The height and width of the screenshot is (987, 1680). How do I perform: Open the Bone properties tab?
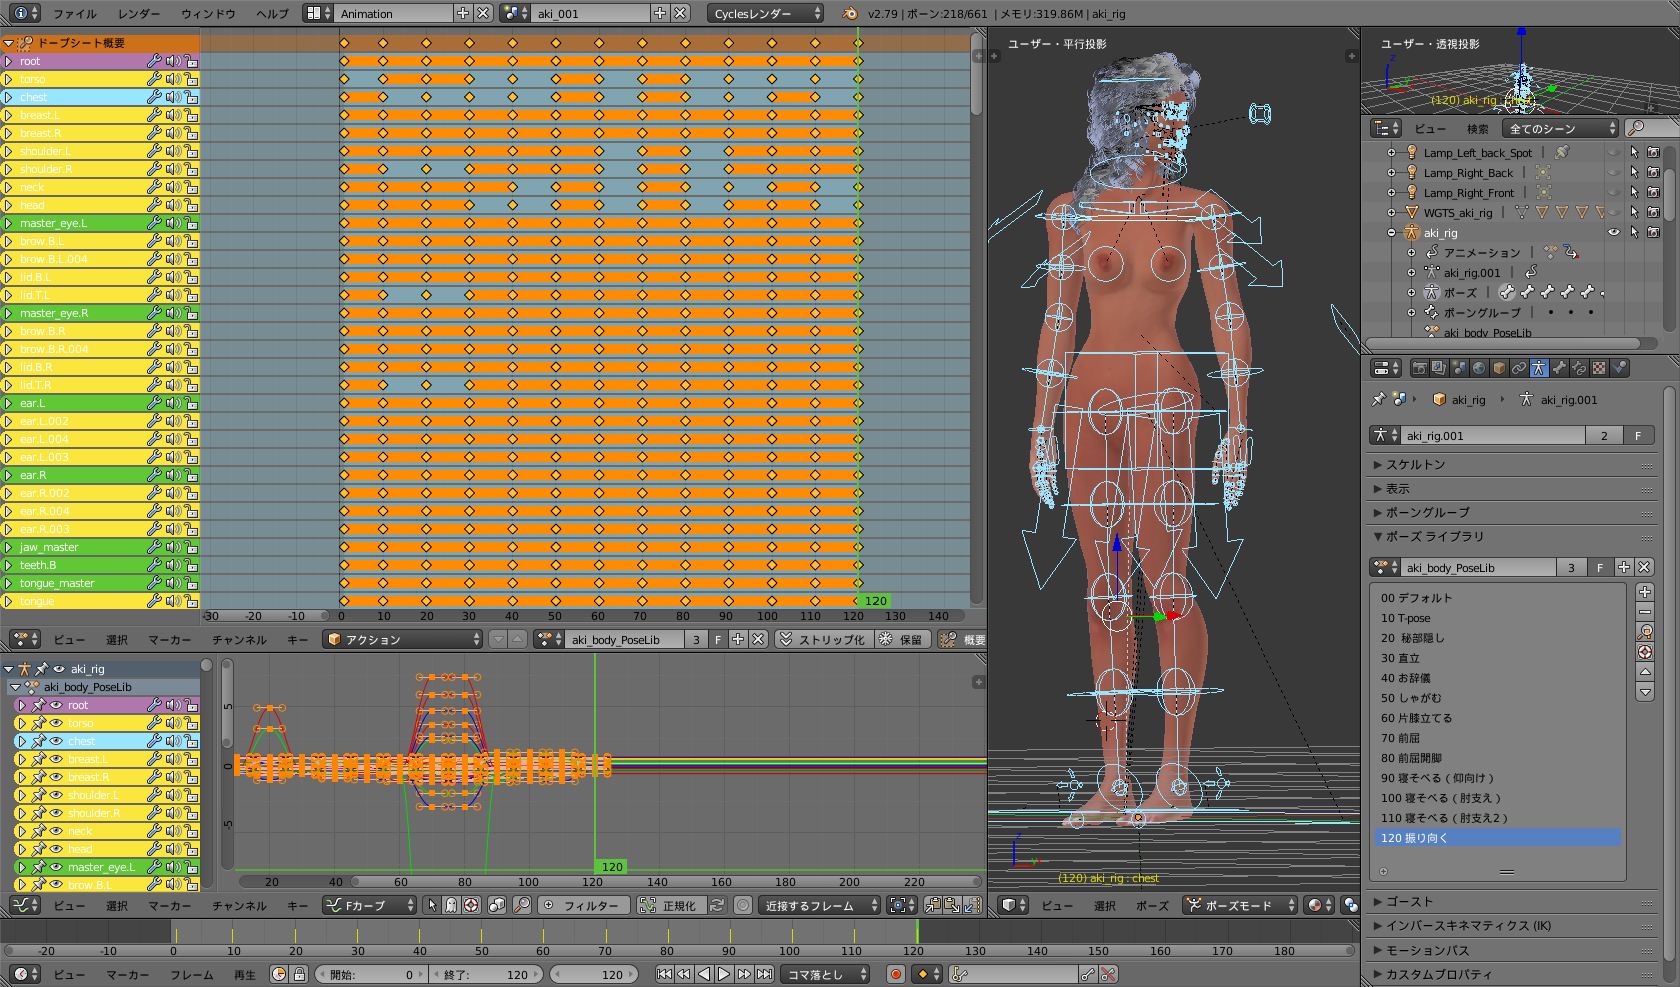click(1559, 368)
